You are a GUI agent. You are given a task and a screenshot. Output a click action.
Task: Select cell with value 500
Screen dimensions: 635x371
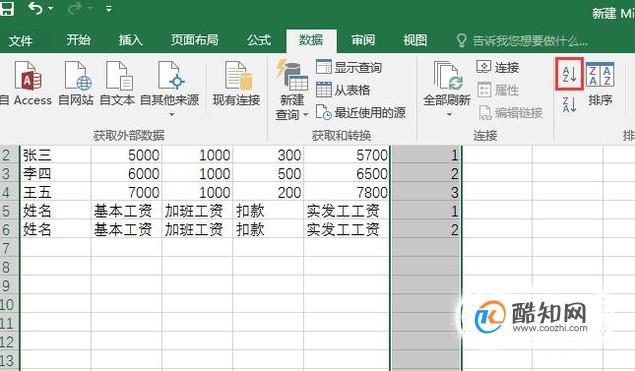coord(268,173)
